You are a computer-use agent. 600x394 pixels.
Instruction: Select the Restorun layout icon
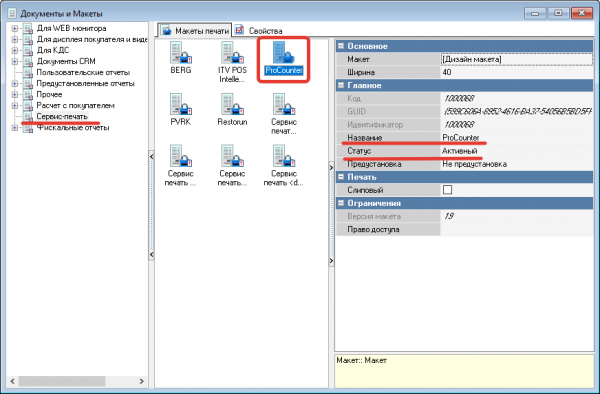[232, 104]
